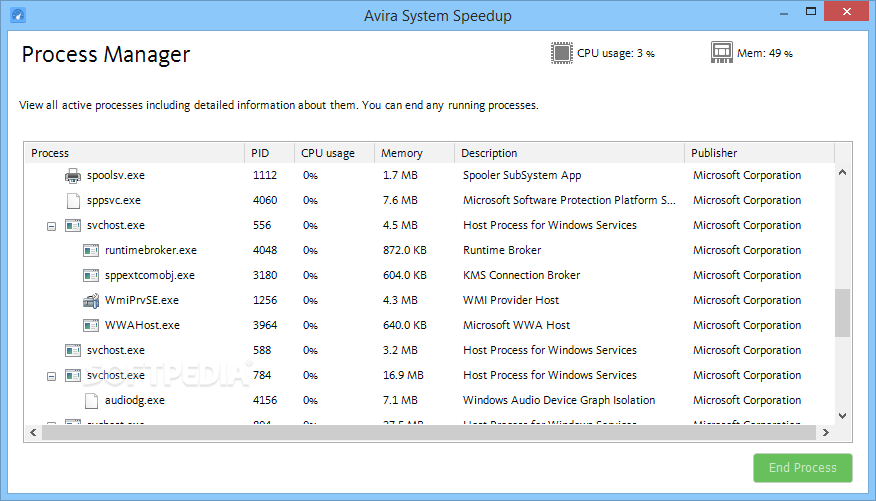Screen dimensions: 876x501
Task: Click the icon of svchost.exe PID 588
Action: [73, 351]
